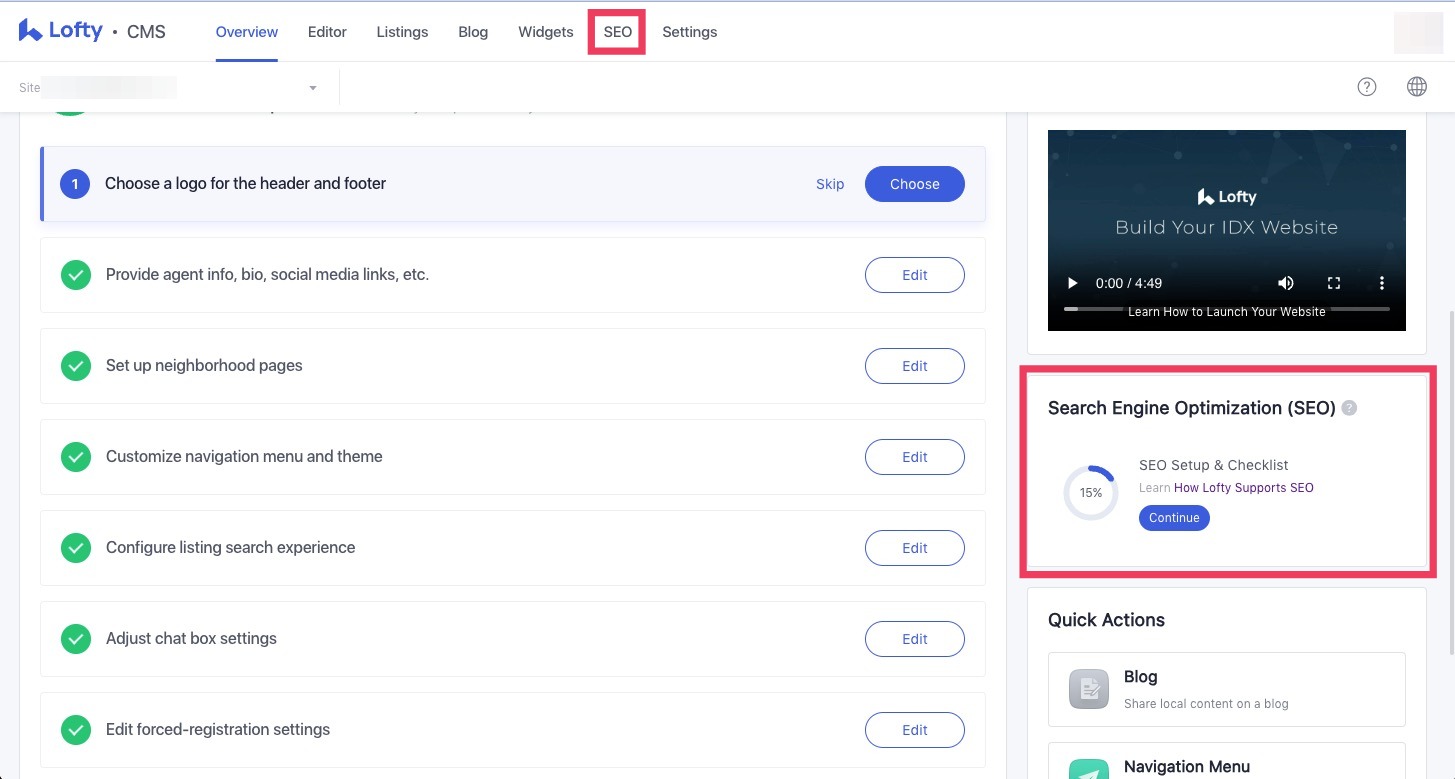
Task: Click green check for chat box settings
Action: [76, 639]
